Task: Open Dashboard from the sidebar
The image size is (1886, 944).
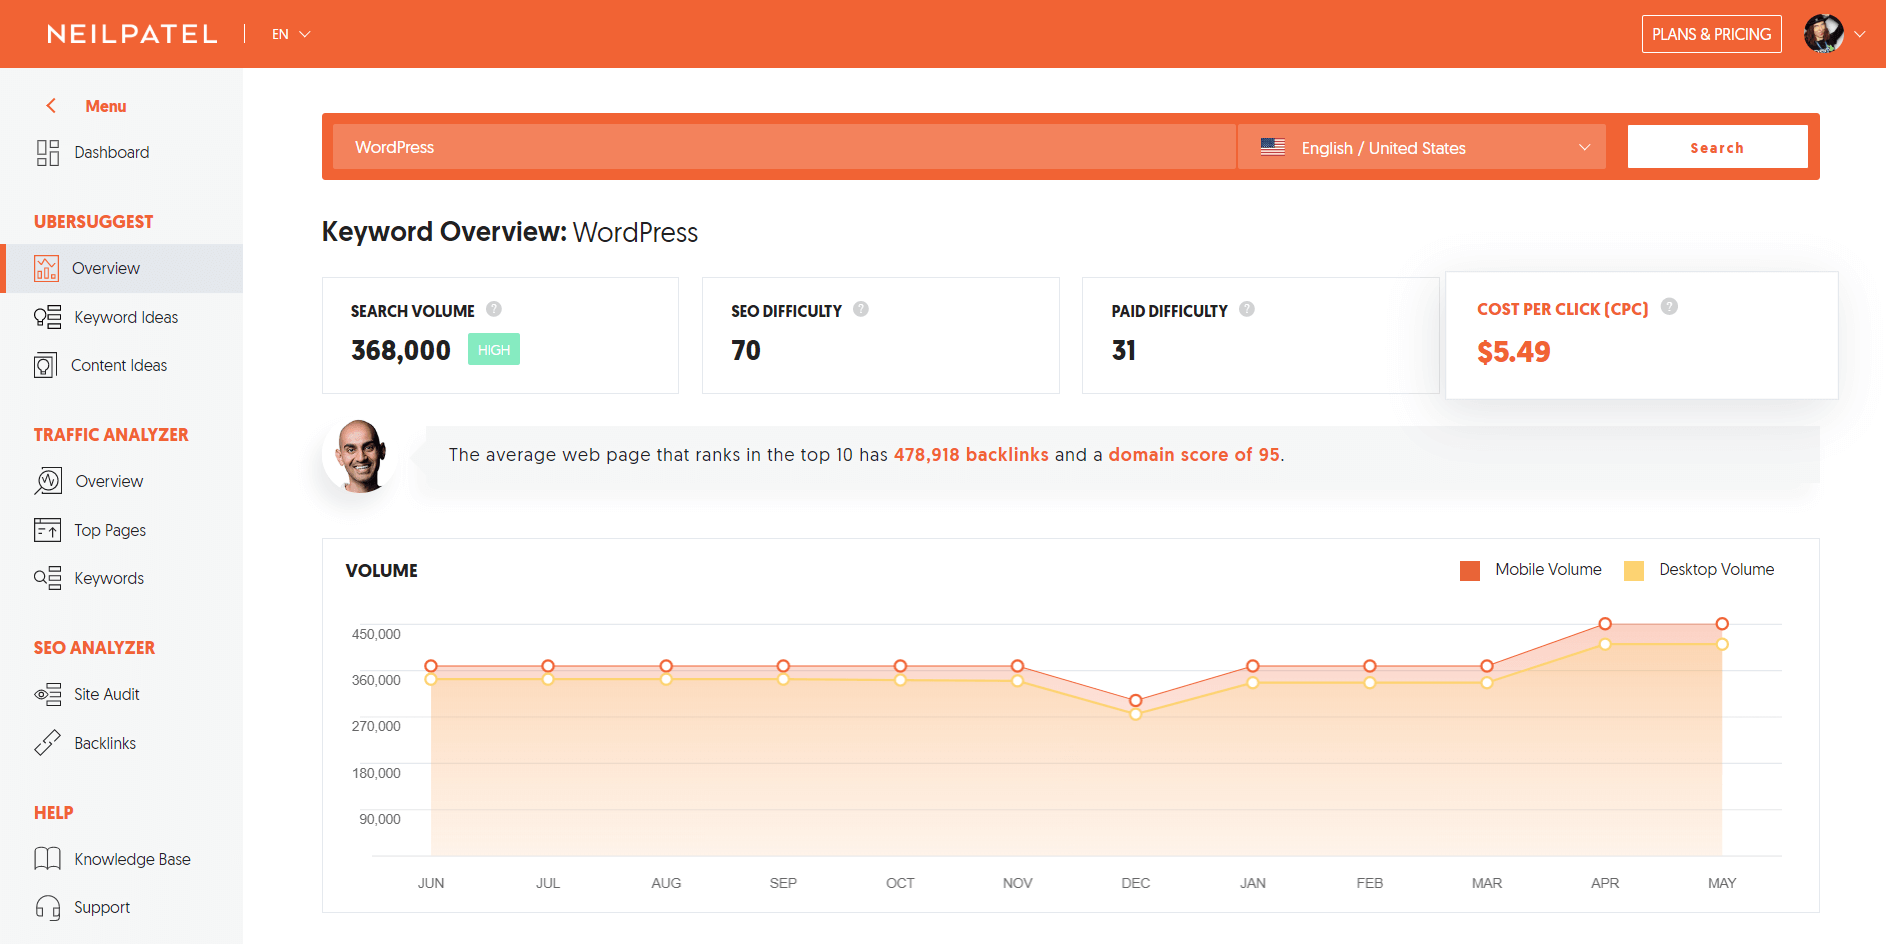Action: 111,152
